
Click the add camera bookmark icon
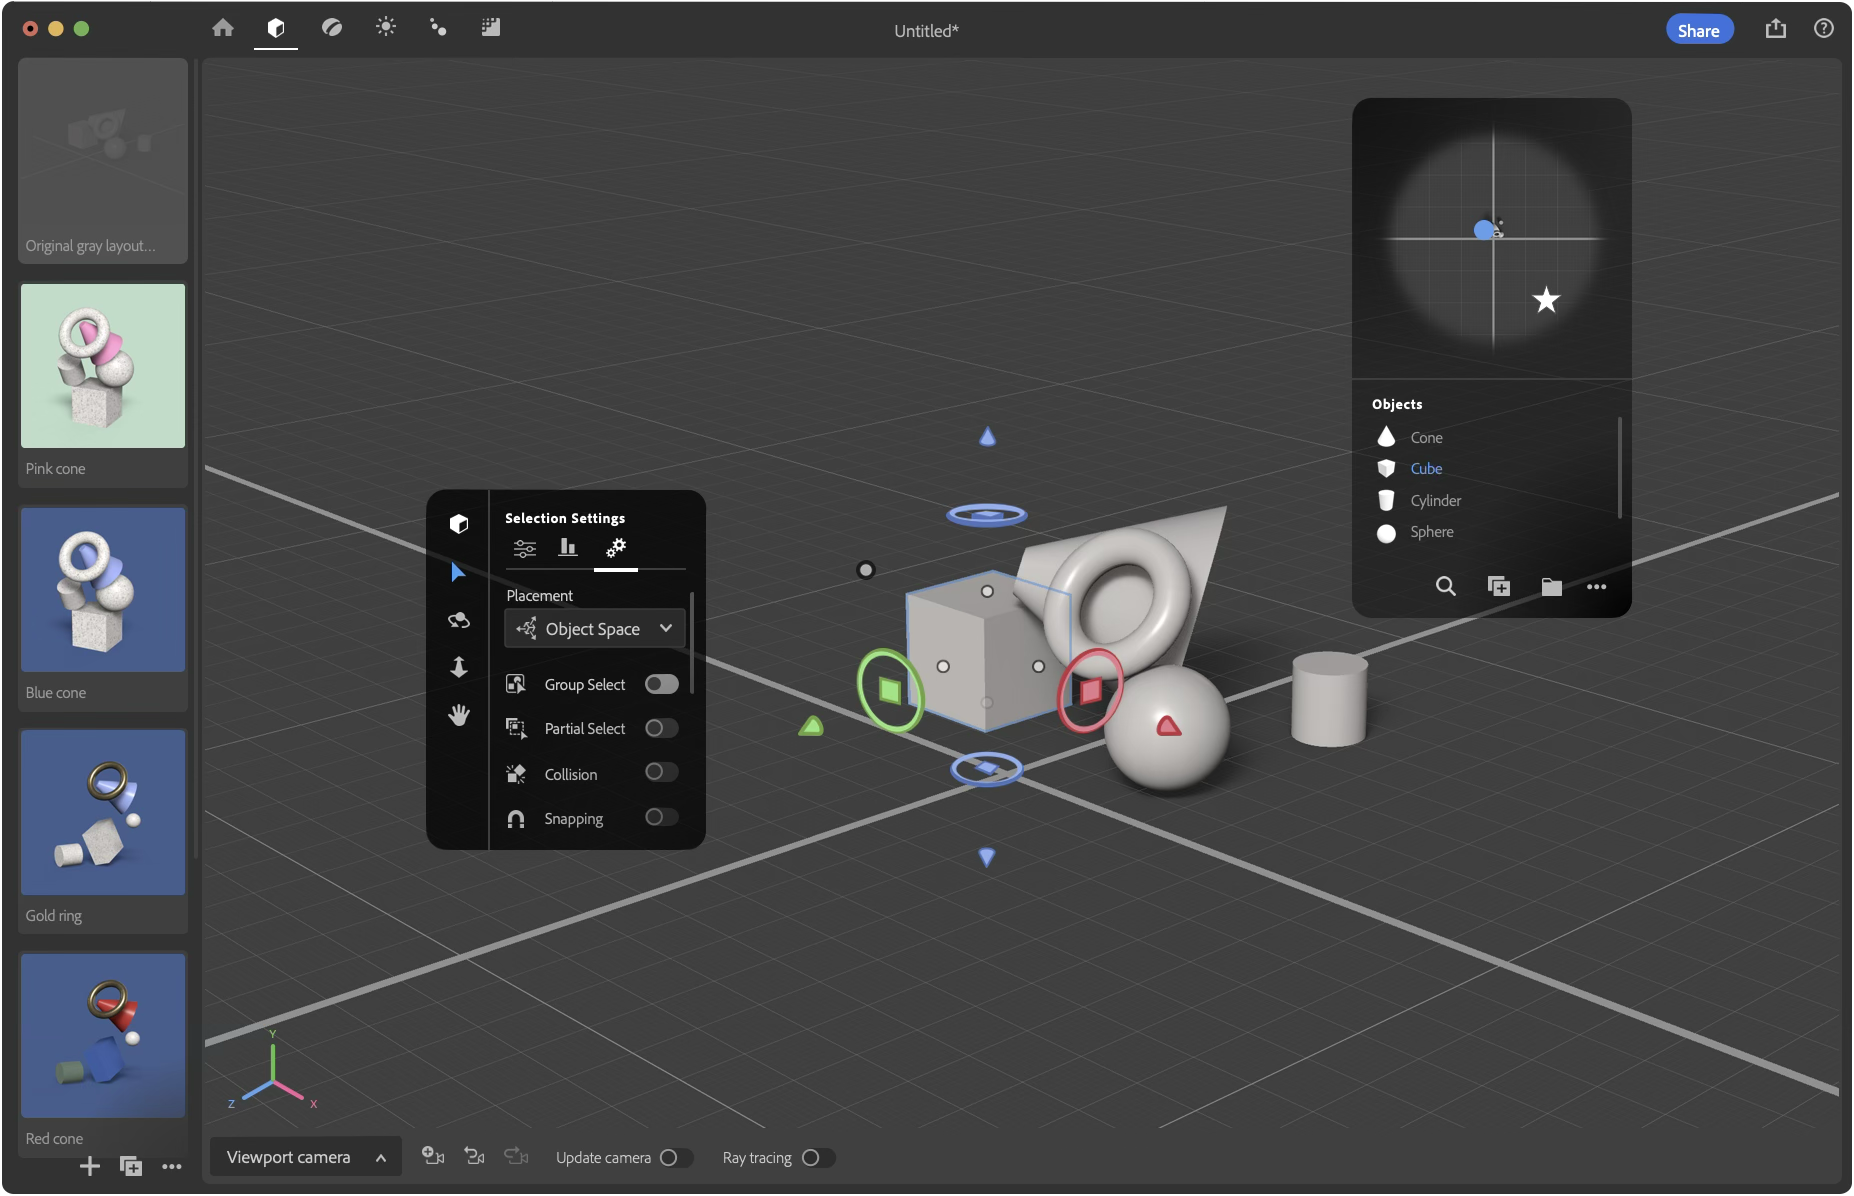[433, 1157]
